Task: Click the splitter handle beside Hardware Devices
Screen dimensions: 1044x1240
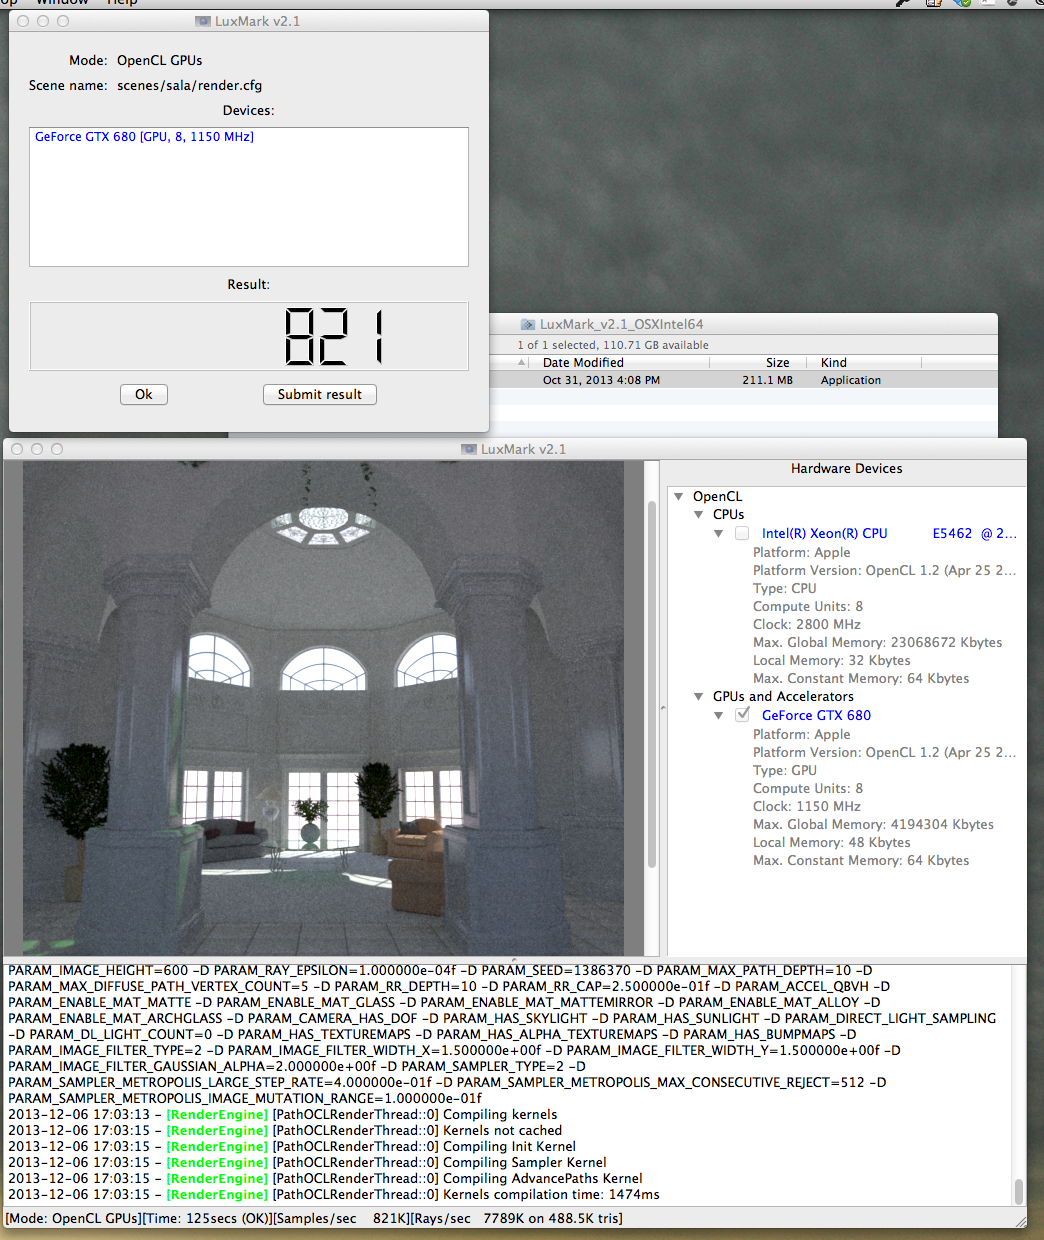Action: coord(662,708)
